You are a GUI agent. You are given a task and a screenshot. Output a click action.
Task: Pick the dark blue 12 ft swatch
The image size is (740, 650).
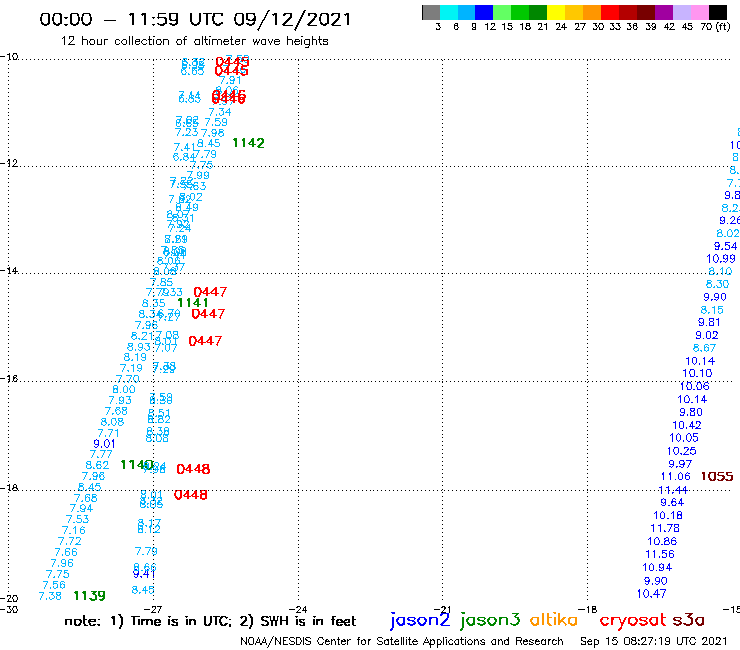[484, 12]
